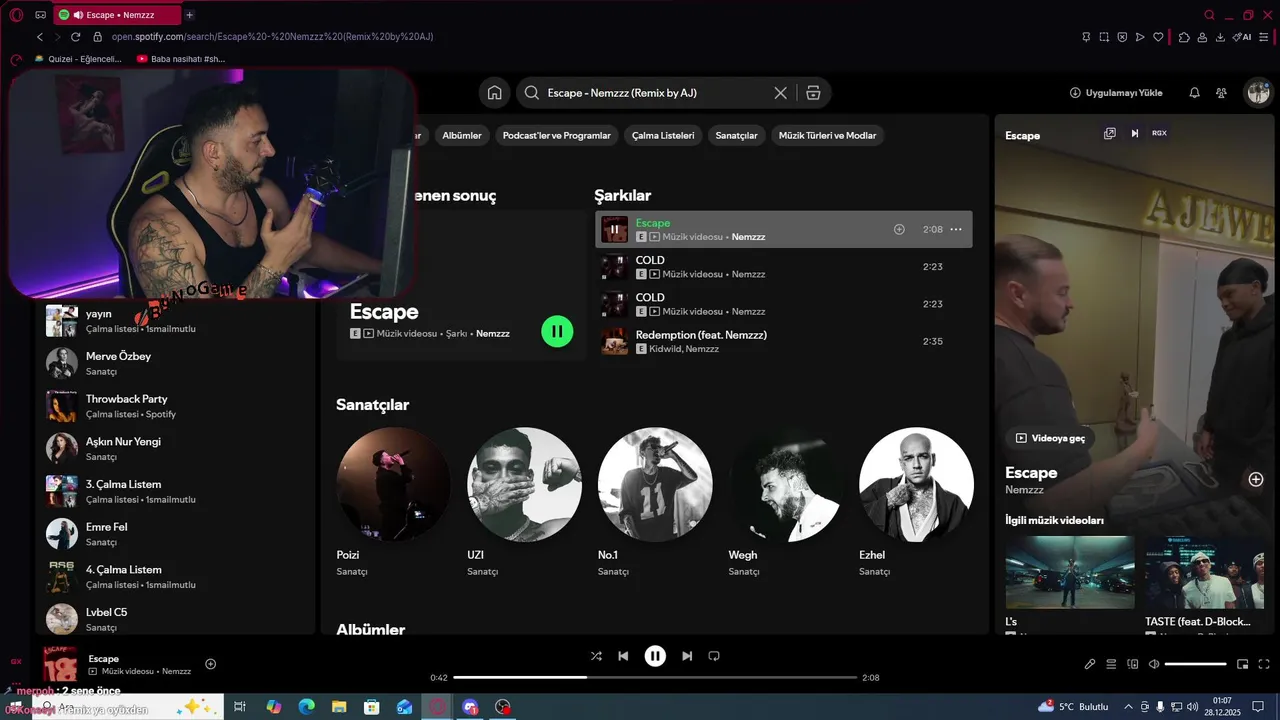Open the L's related music video
The height and width of the screenshot is (720, 1280).
tap(1070, 583)
